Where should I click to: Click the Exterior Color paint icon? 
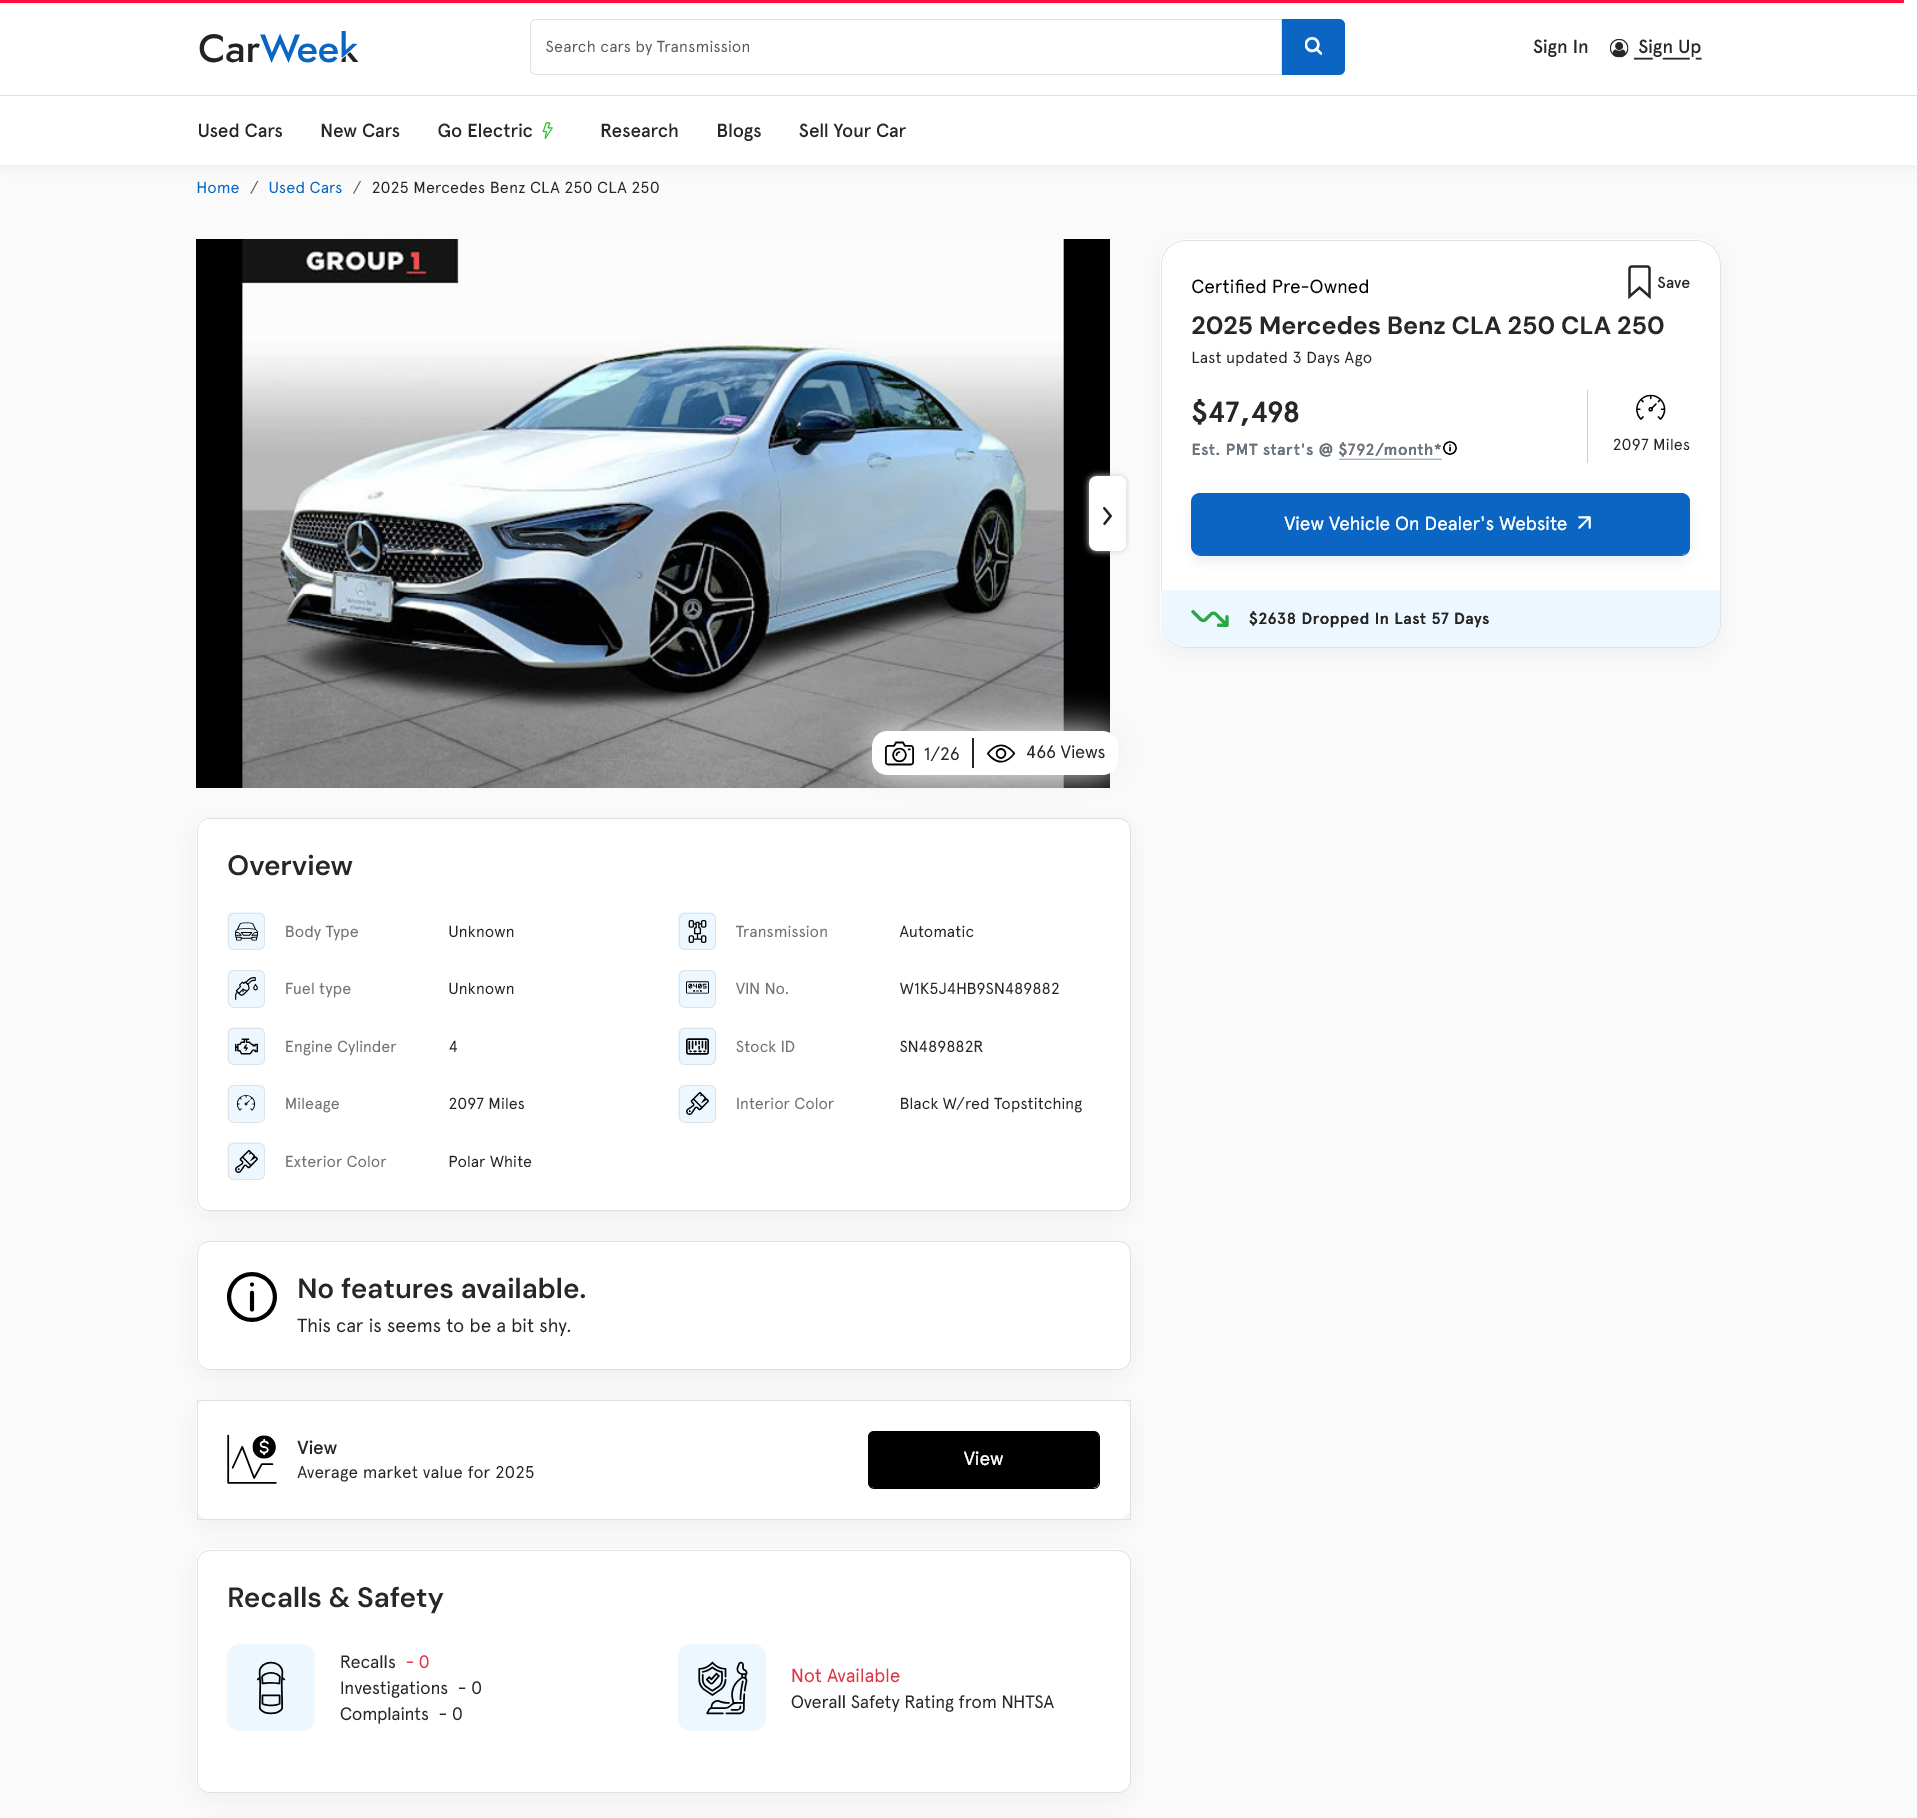pos(246,1162)
